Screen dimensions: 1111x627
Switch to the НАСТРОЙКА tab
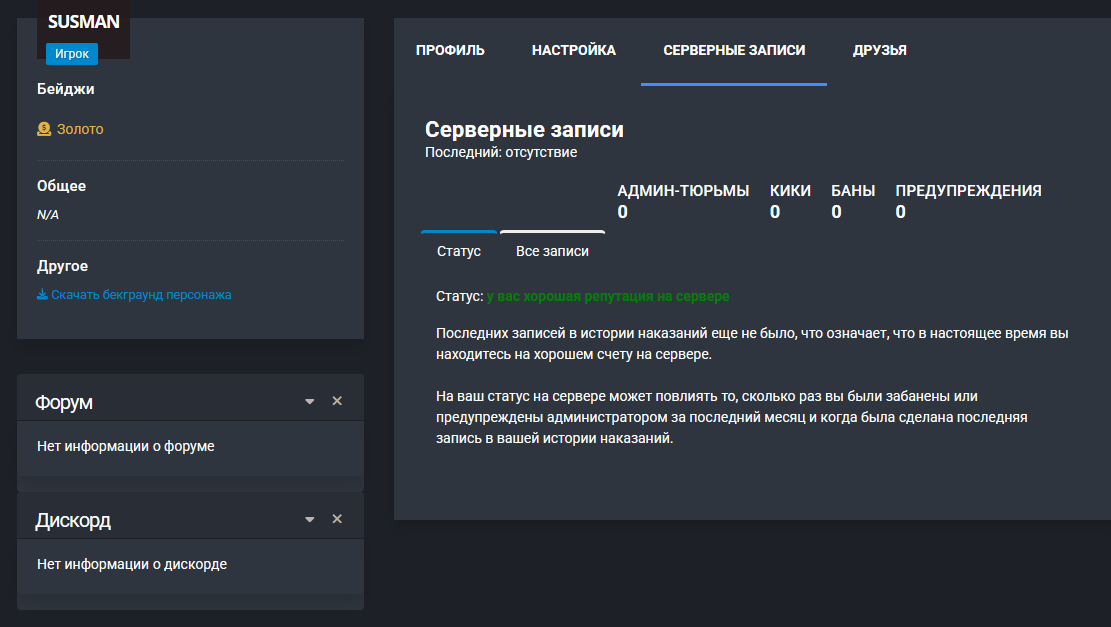tap(573, 50)
